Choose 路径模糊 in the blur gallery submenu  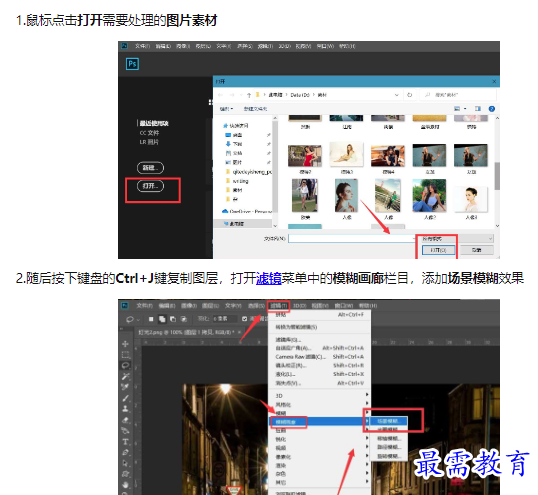[x=389, y=447]
